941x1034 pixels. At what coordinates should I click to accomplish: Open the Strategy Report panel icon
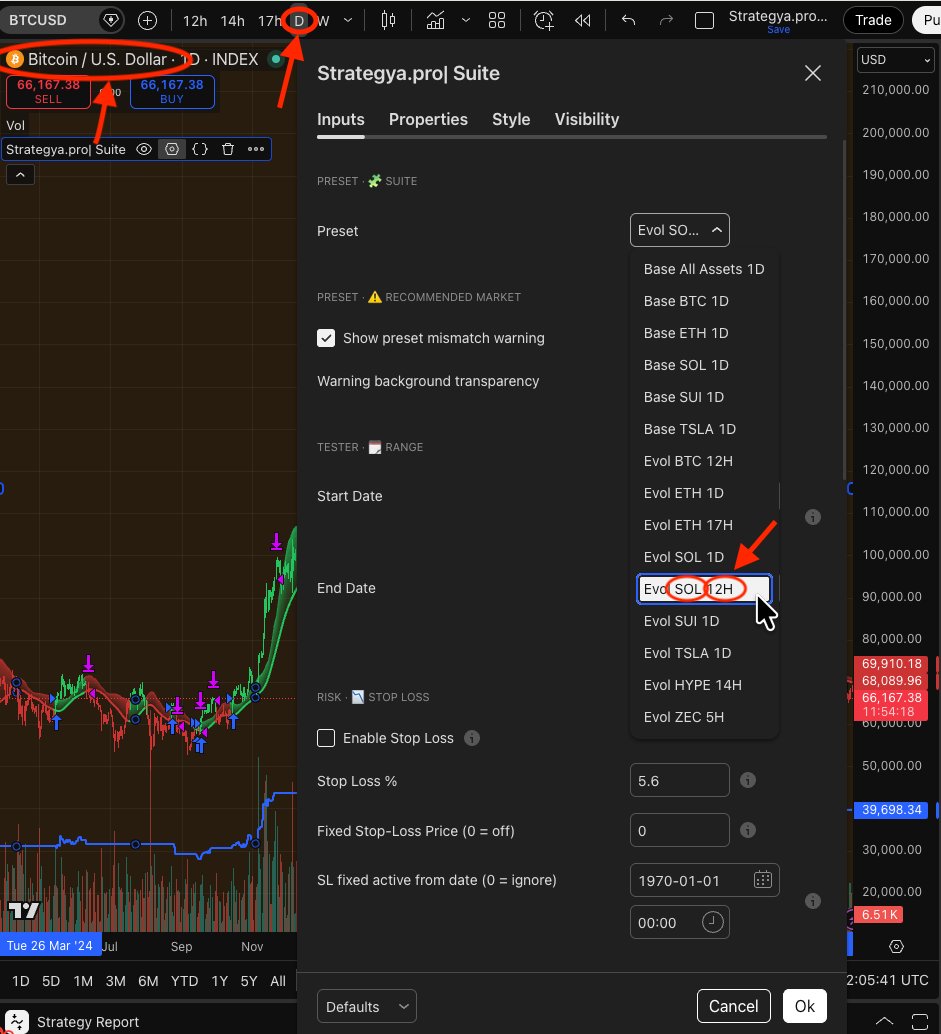click(x=16, y=1021)
